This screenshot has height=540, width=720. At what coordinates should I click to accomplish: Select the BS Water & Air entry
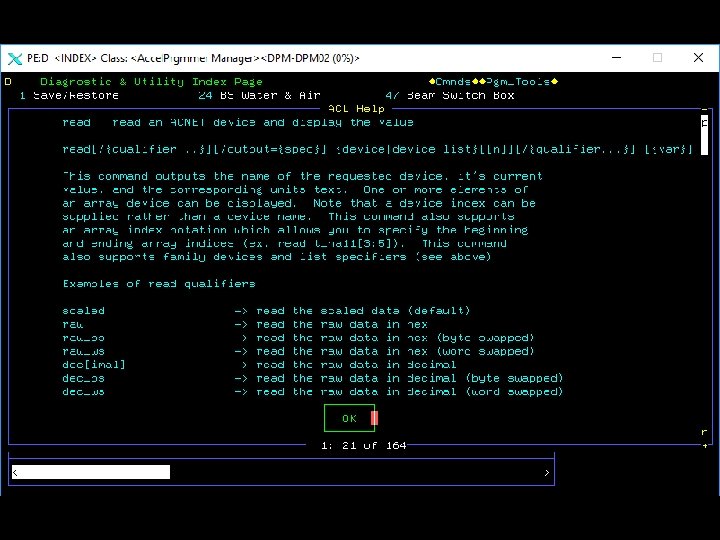[x=259, y=96]
